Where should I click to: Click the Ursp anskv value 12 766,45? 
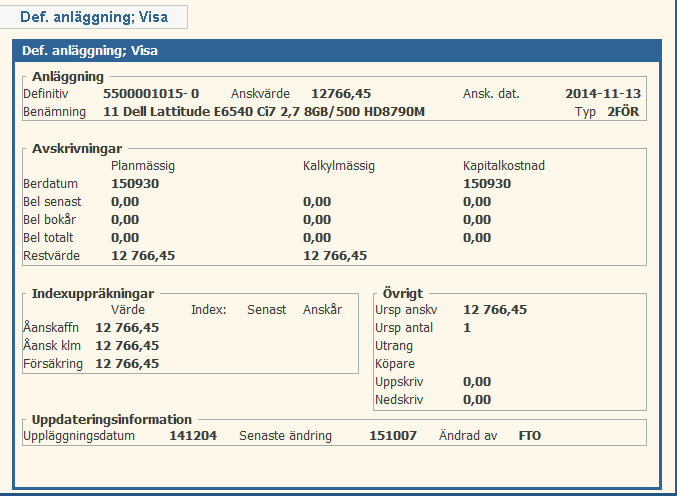(x=495, y=310)
